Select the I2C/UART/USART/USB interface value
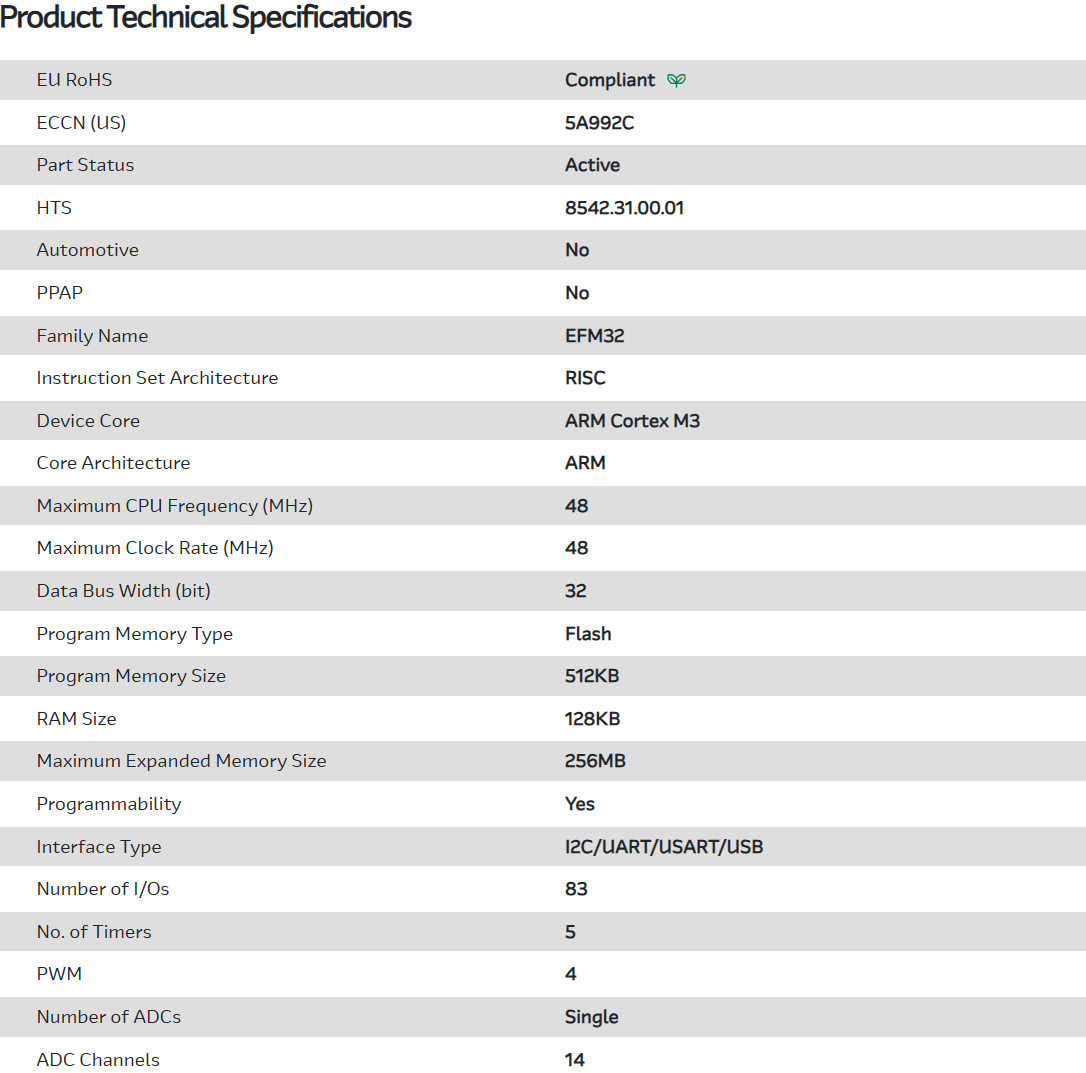The height and width of the screenshot is (1073, 1086). point(664,847)
